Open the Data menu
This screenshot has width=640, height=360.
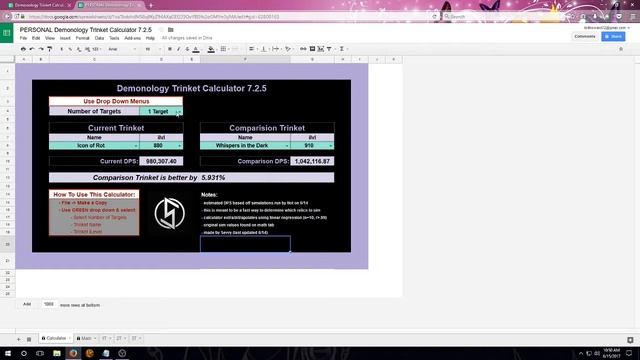click(99, 38)
